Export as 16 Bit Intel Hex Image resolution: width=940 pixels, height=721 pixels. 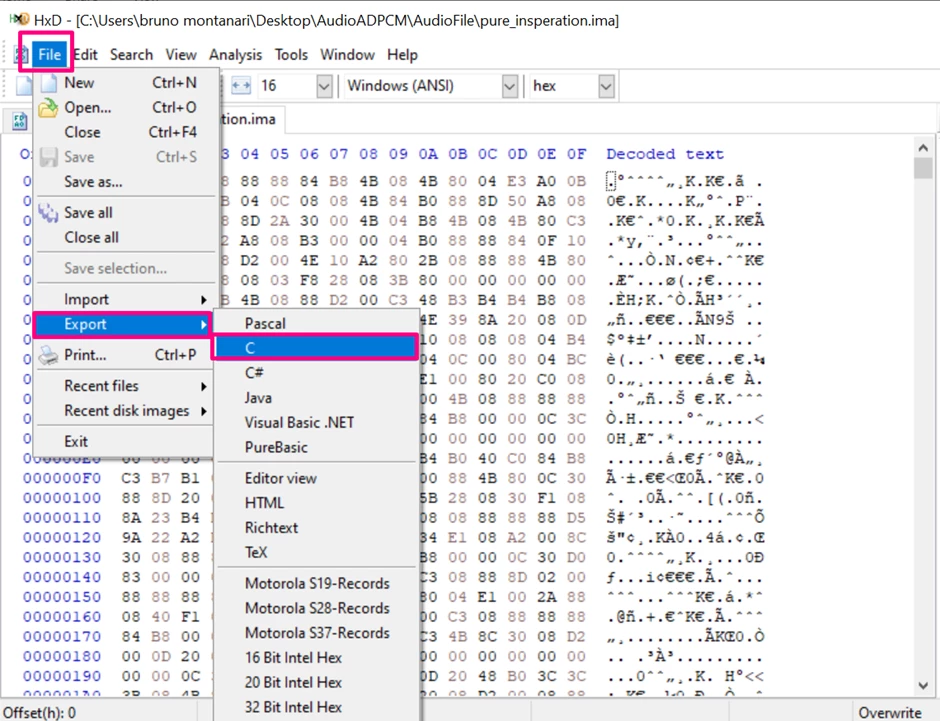[316, 658]
